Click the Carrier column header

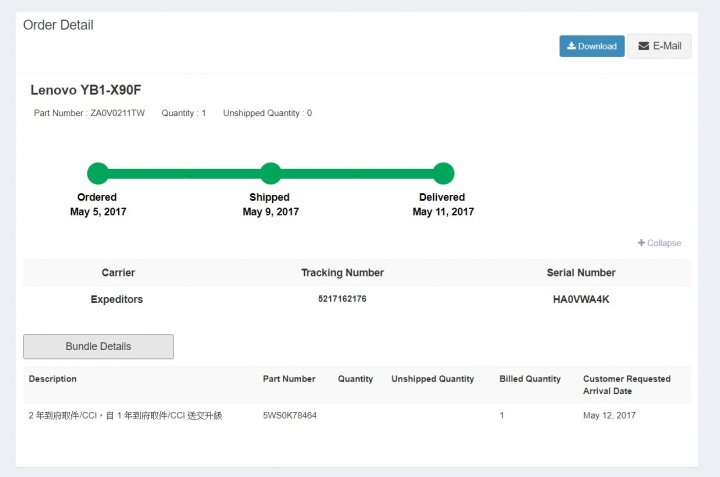pos(118,273)
